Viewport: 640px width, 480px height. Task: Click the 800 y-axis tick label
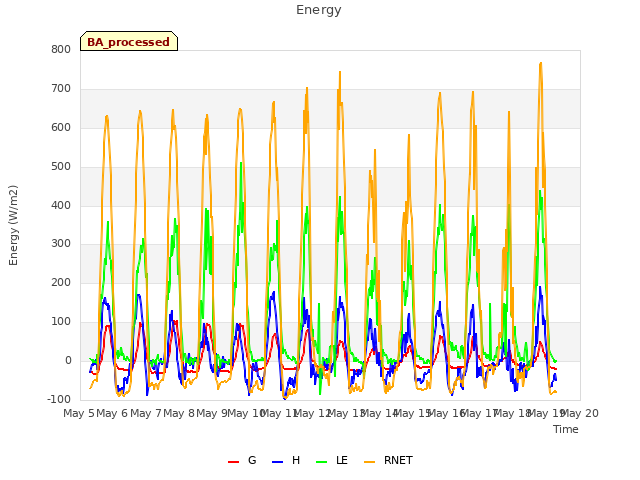coord(61,49)
